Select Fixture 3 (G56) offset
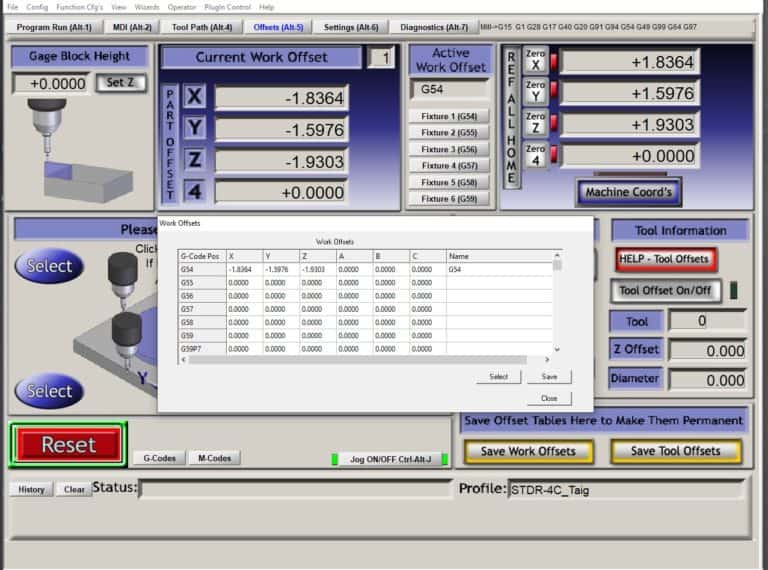The image size is (768, 570). [448, 149]
